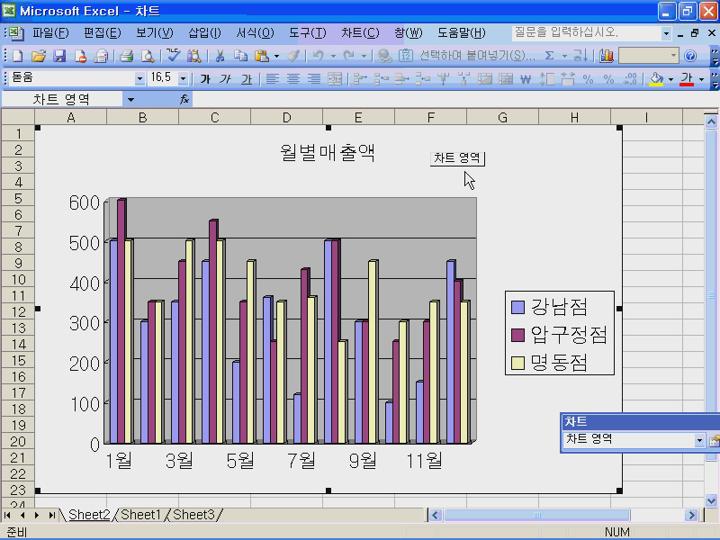Open the 파일(F) menu
The width and height of the screenshot is (720, 540).
pyautogui.click(x=51, y=33)
